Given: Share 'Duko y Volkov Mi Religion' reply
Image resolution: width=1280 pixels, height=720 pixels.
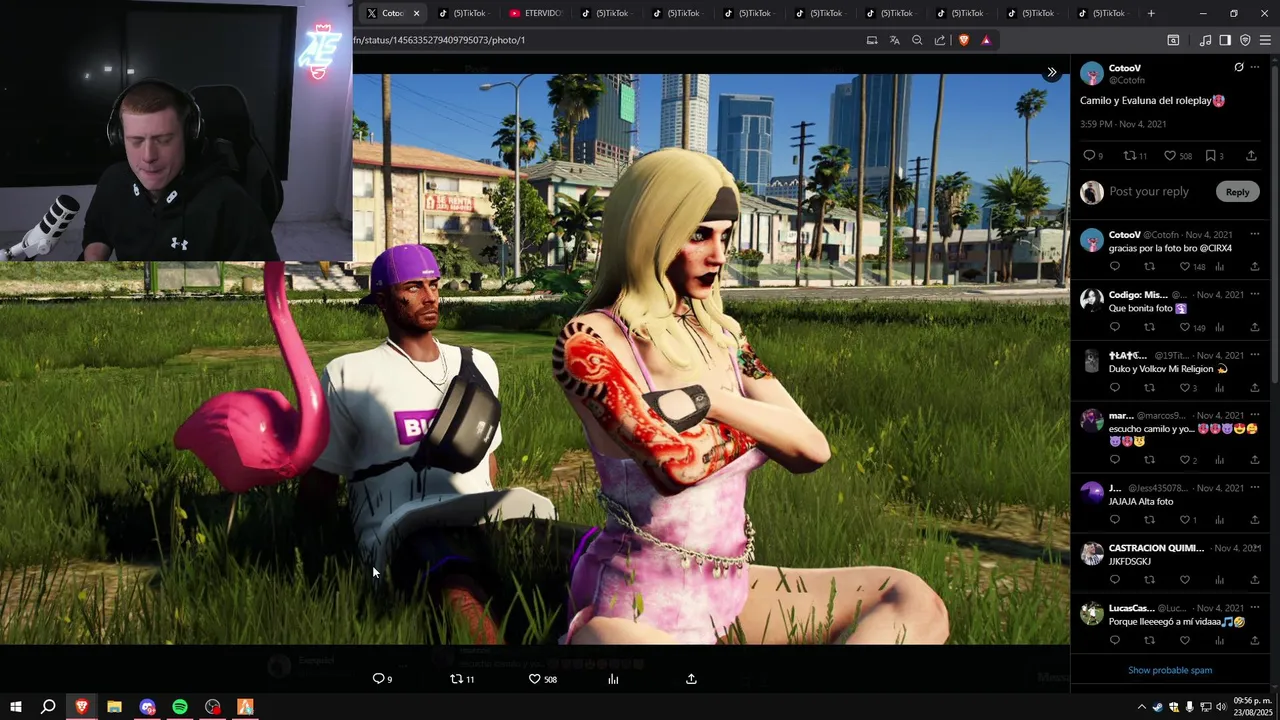Looking at the screenshot, I should click(1254, 388).
